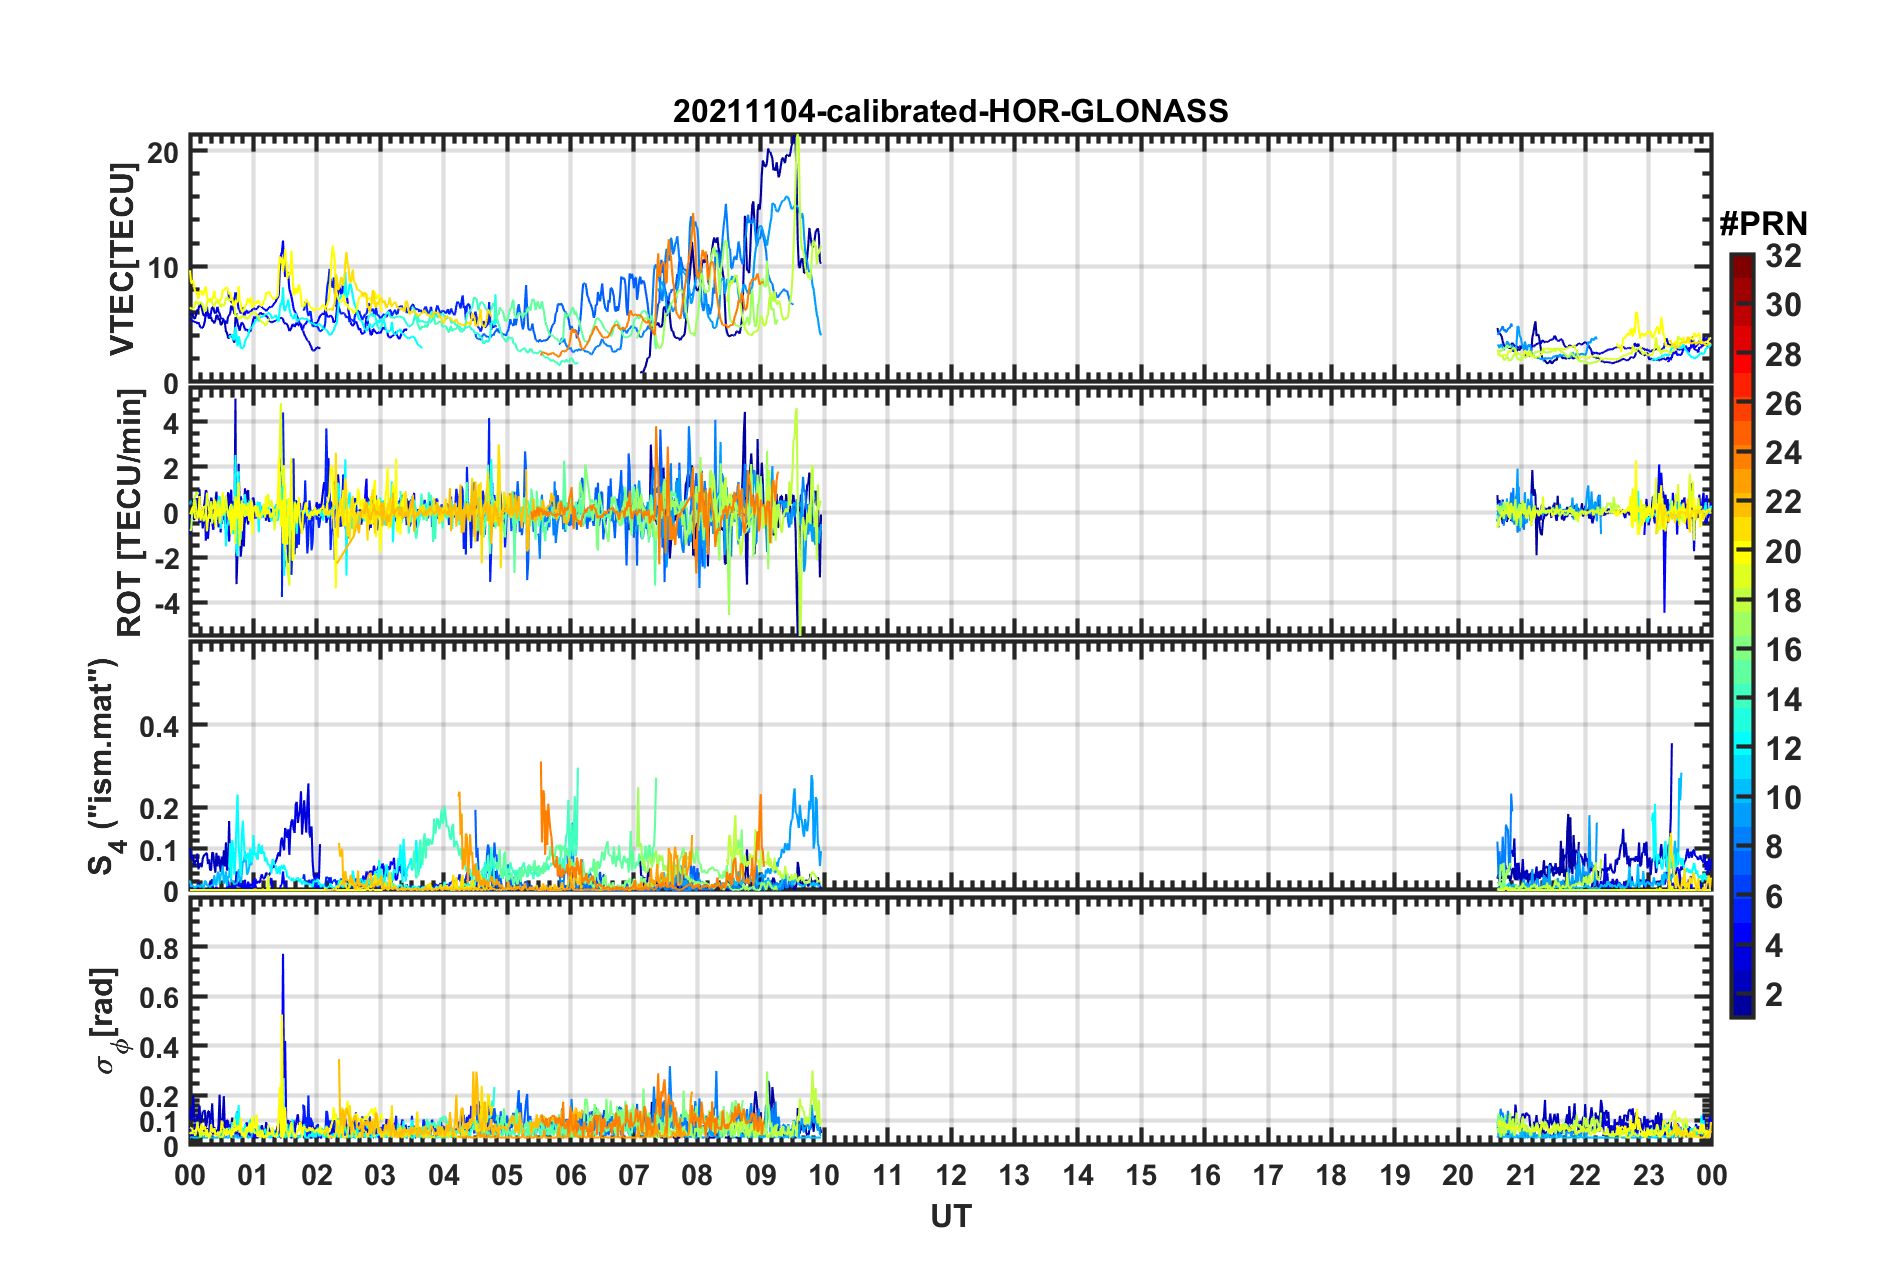Click the yellow band of the PRN colorbar

[1741, 551]
